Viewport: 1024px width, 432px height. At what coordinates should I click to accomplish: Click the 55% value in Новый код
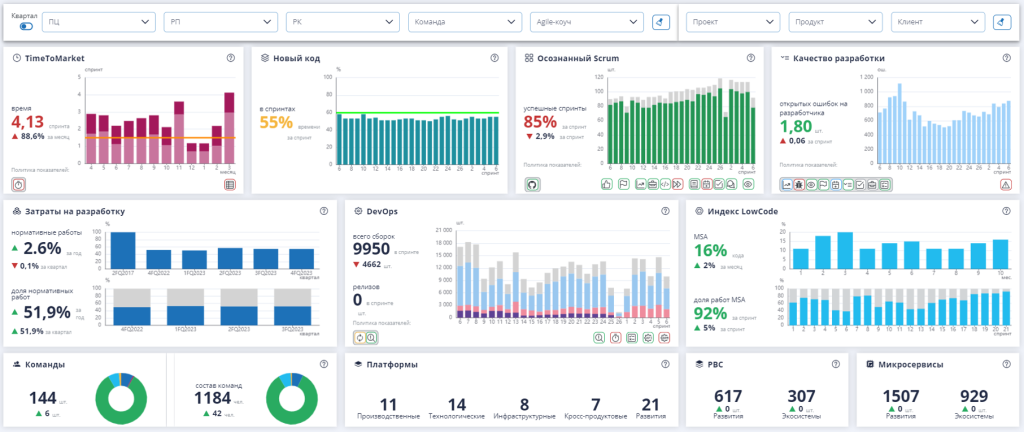[x=276, y=121]
